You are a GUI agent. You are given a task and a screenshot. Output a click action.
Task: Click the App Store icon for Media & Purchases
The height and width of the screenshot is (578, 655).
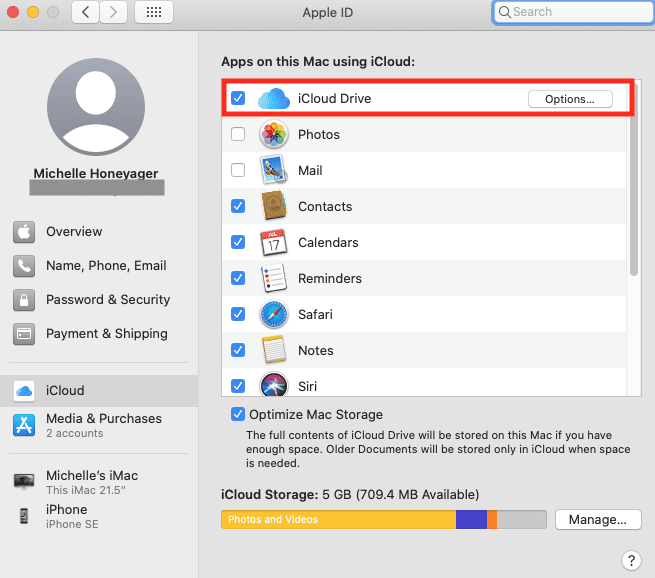24,425
